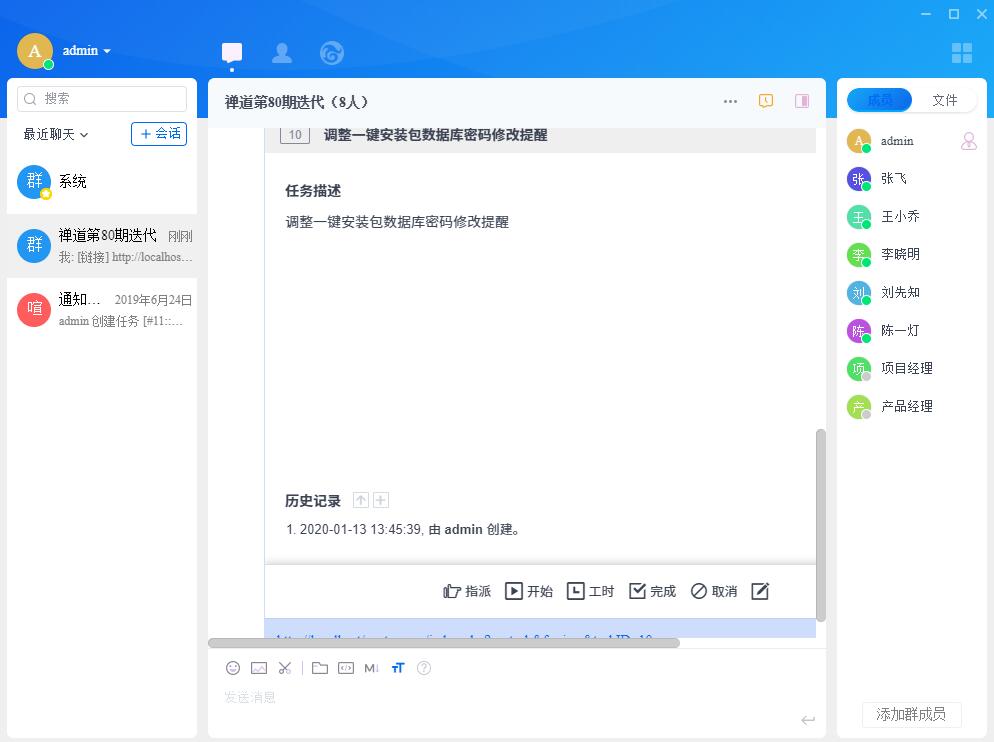The image size is (994, 742).
Task: Click the chat title 禅道第80期迭代（8人）
Action: point(296,102)
